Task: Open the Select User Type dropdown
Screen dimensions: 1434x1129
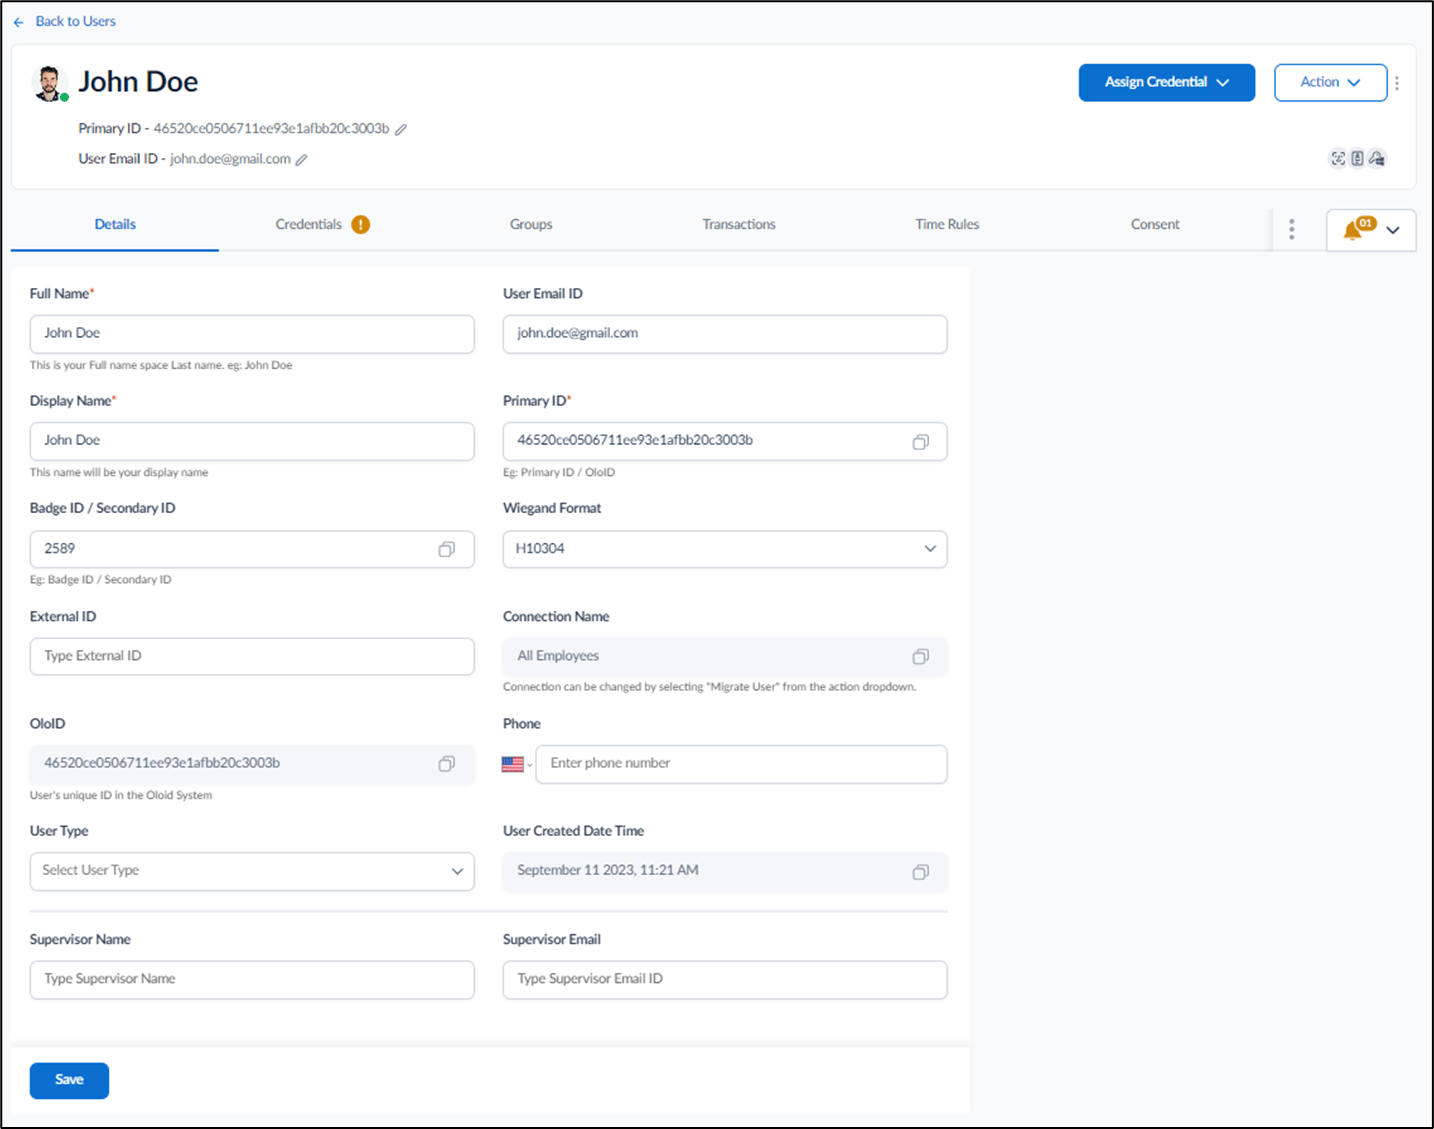Action: [x=252, y=871]
